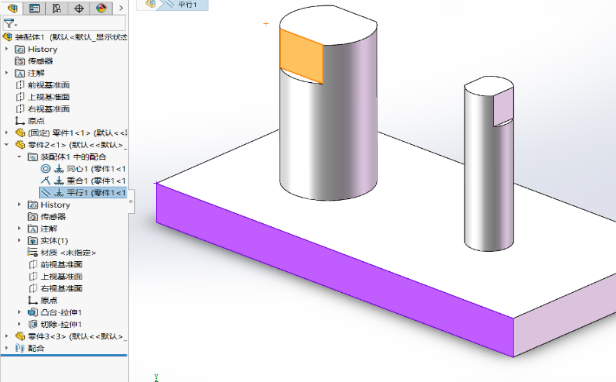Select the 配合 paperclip mates folder
Image resolution: width=616 pixels, height=382 pixels.
(x=29, y=348)
